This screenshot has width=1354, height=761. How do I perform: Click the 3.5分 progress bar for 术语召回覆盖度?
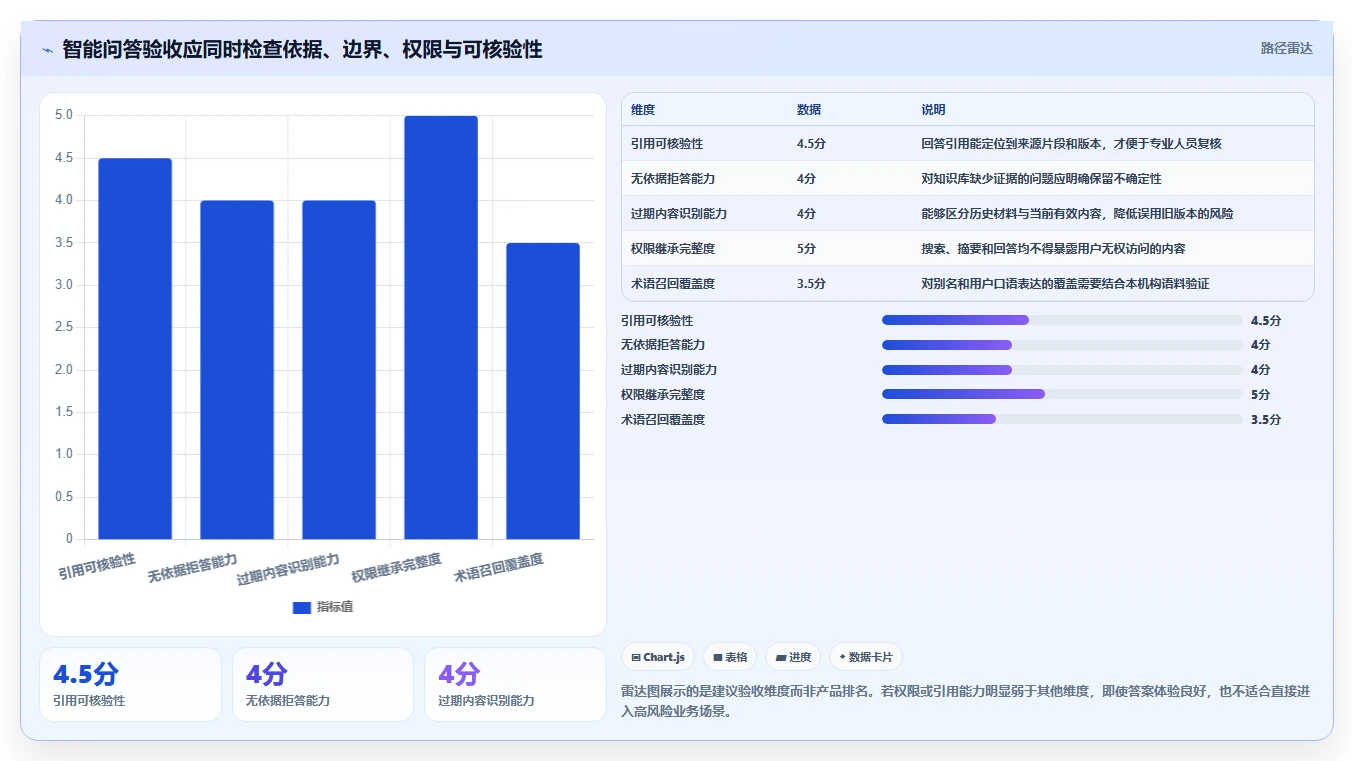tap(1062, 419)
